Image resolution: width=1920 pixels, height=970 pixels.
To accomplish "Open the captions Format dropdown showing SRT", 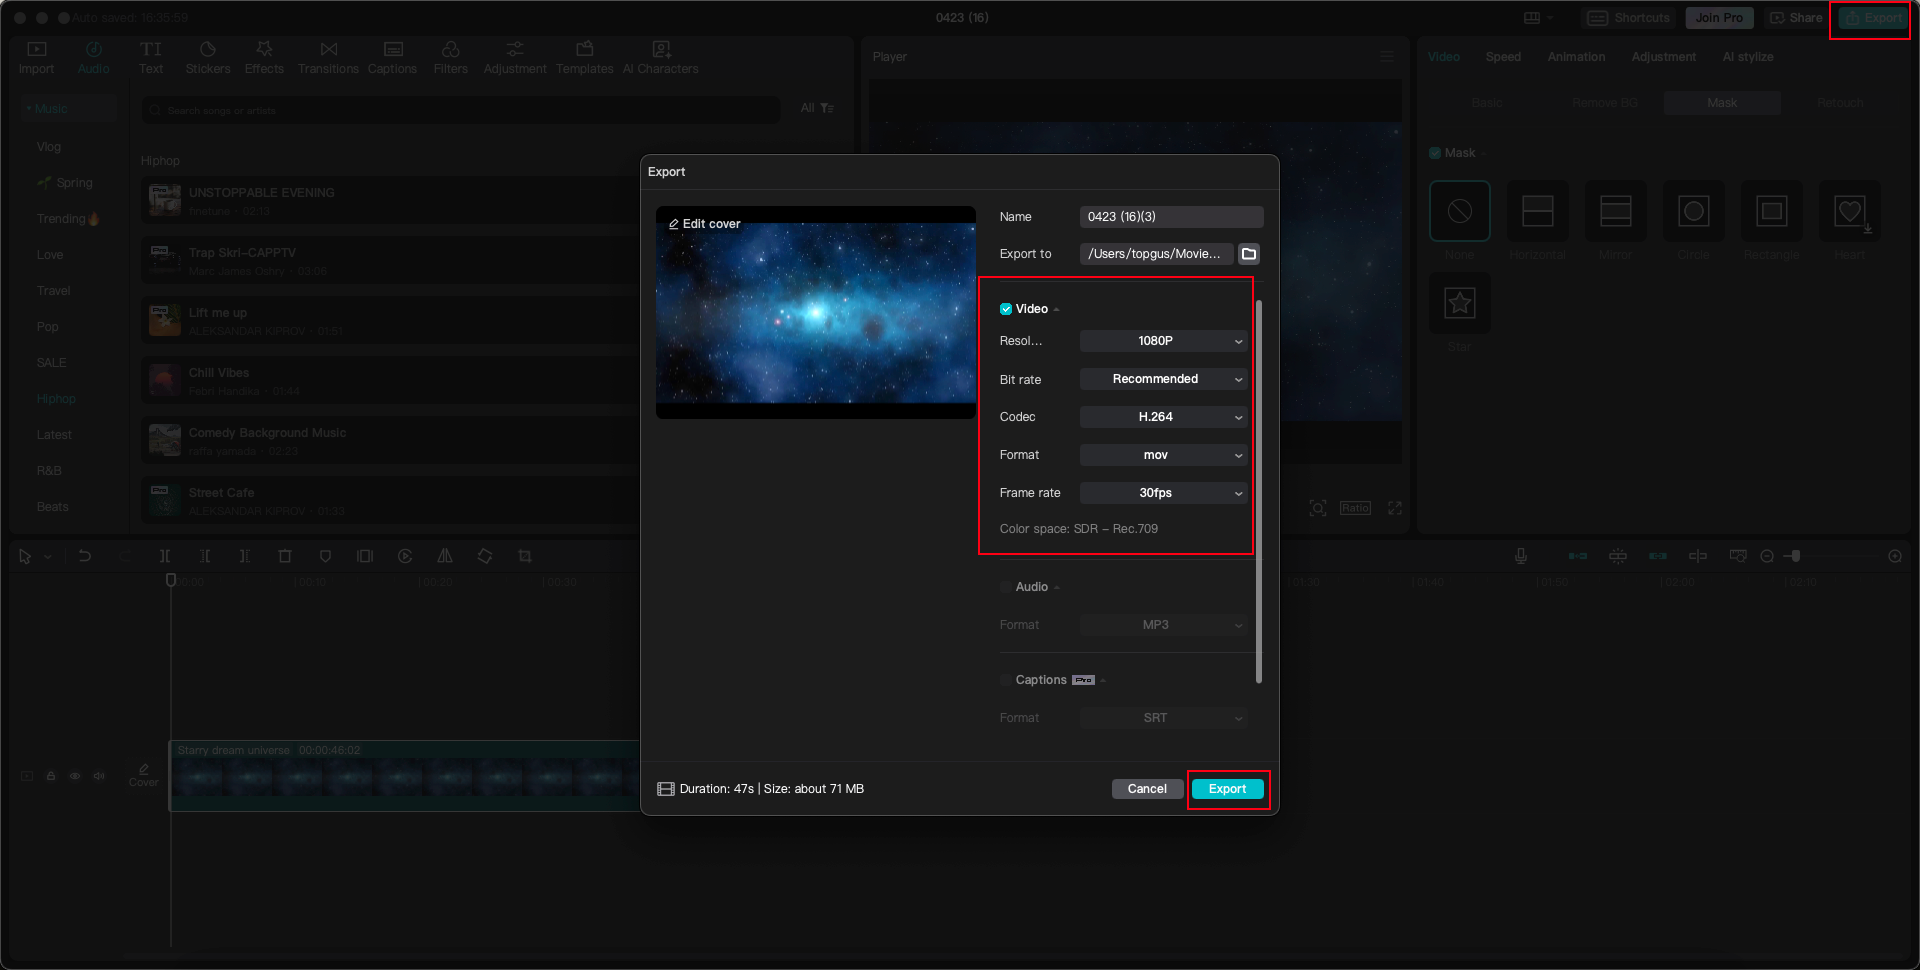I will click(x=1164, y=718).
